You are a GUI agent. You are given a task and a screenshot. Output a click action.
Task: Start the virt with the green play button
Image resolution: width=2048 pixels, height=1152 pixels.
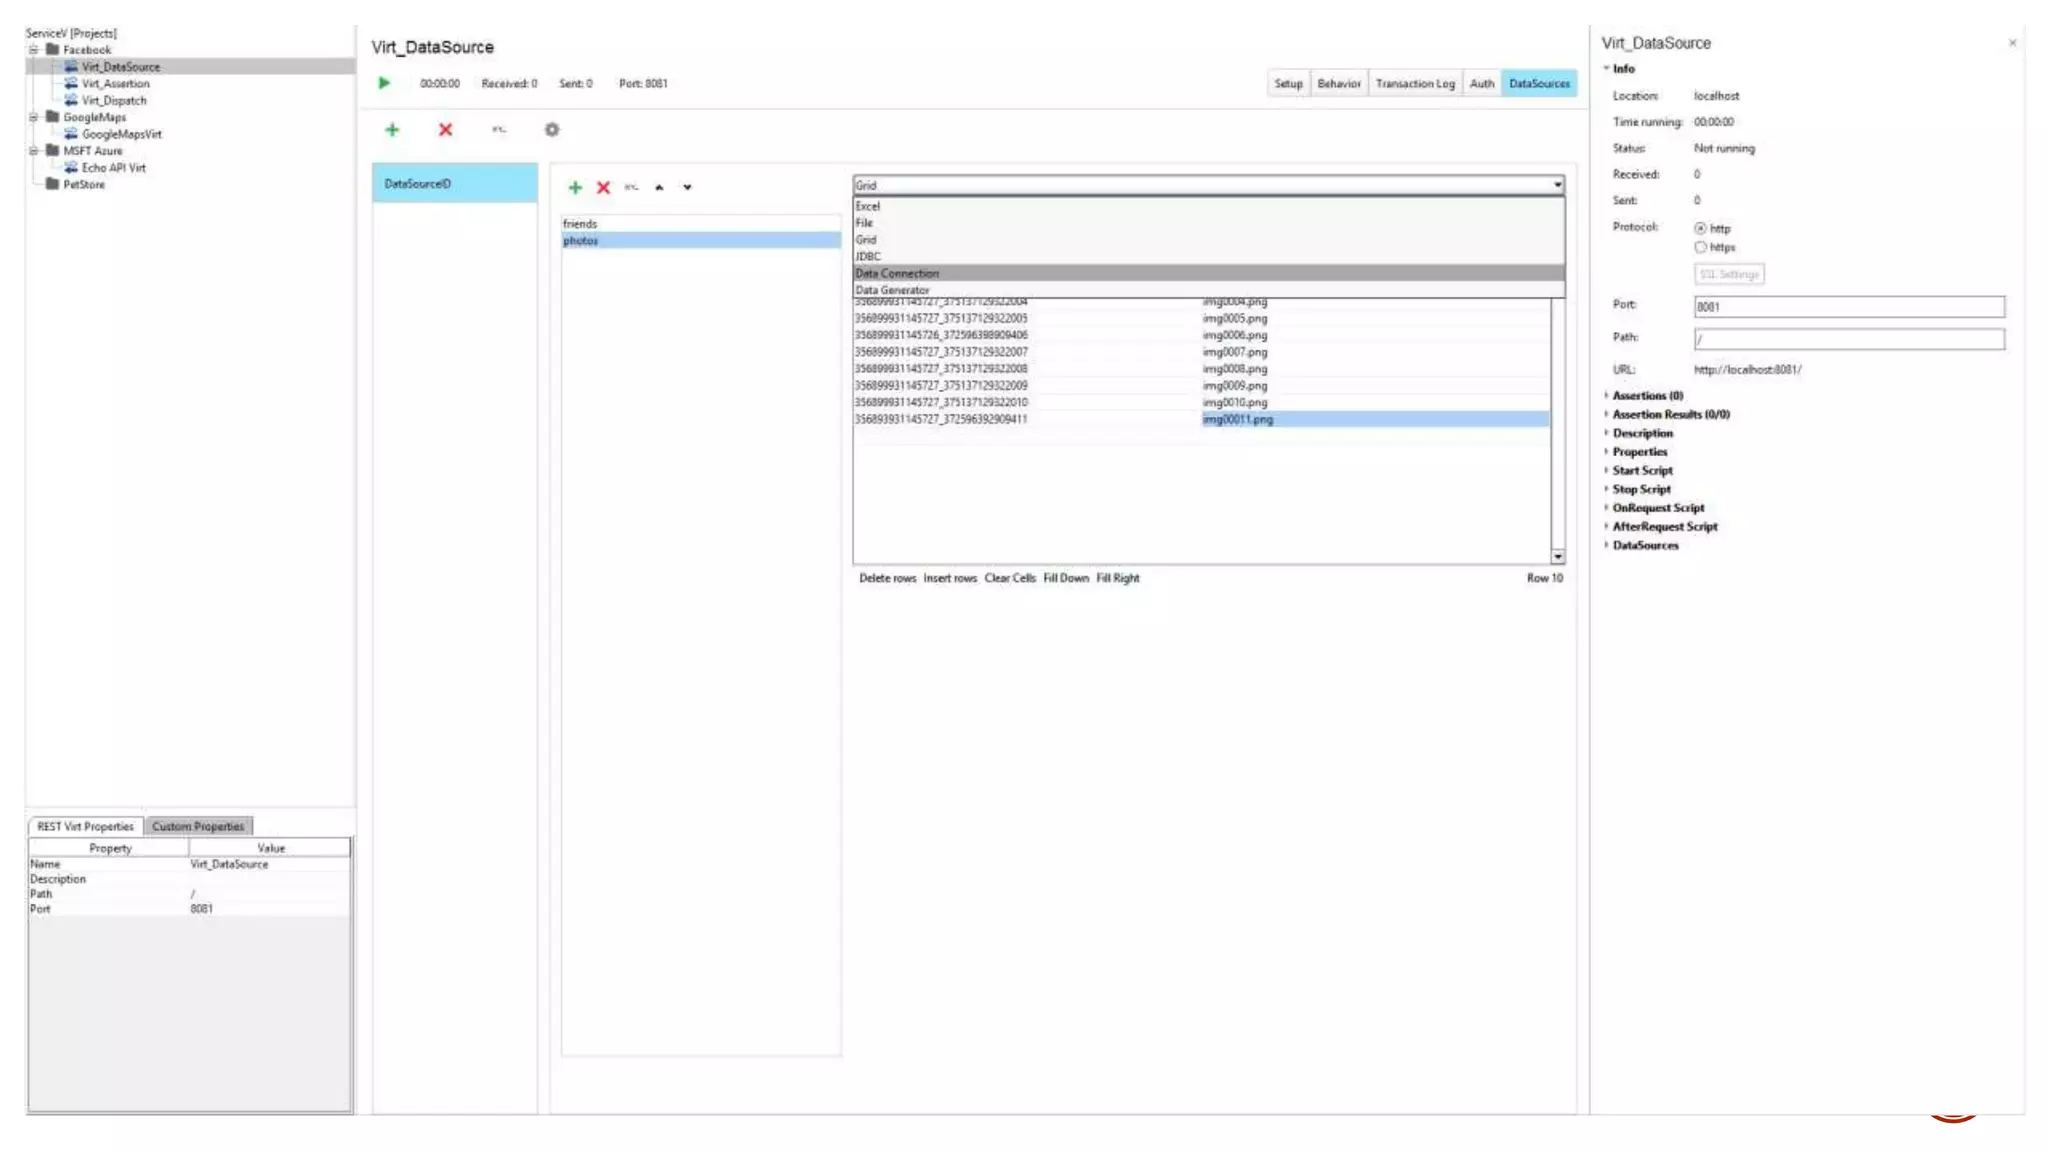[x=384, y=83]
